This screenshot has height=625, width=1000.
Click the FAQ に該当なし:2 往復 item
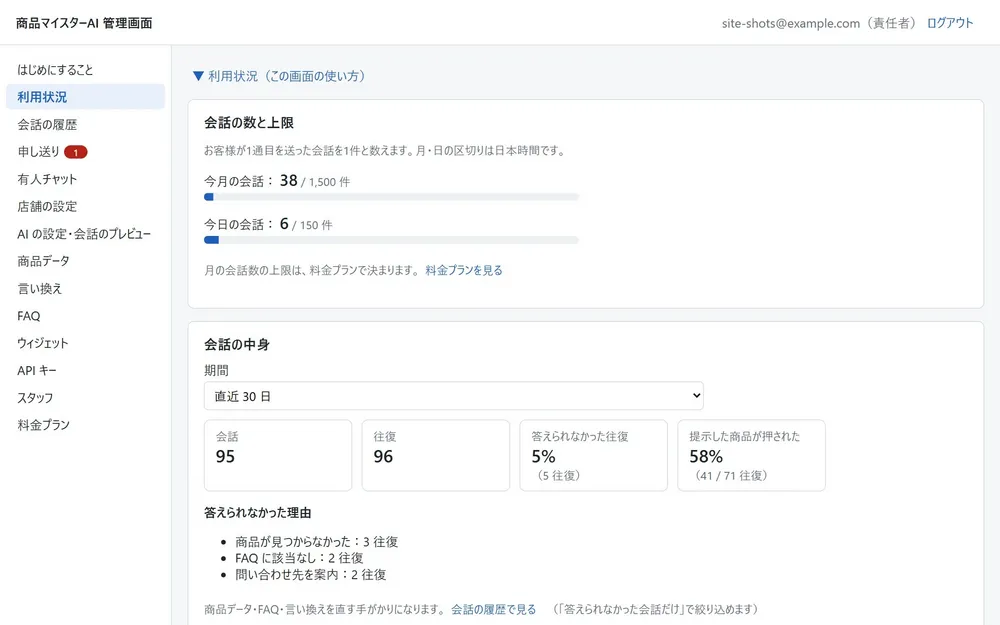click(x=299, y=558)
